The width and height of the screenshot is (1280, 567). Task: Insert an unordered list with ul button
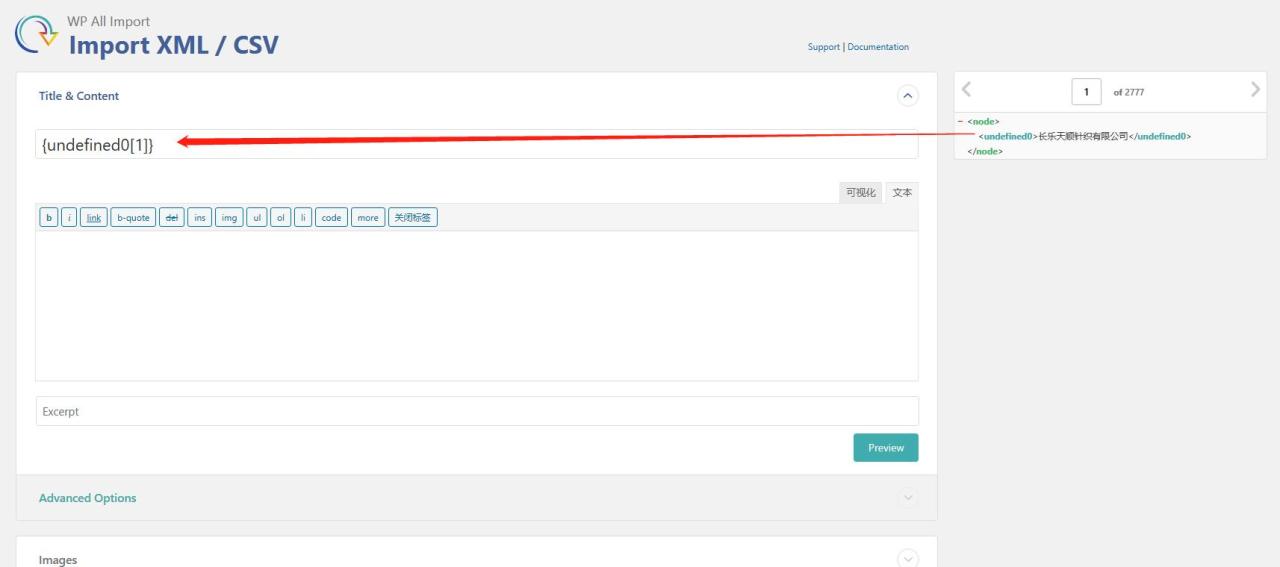[257, 218]
